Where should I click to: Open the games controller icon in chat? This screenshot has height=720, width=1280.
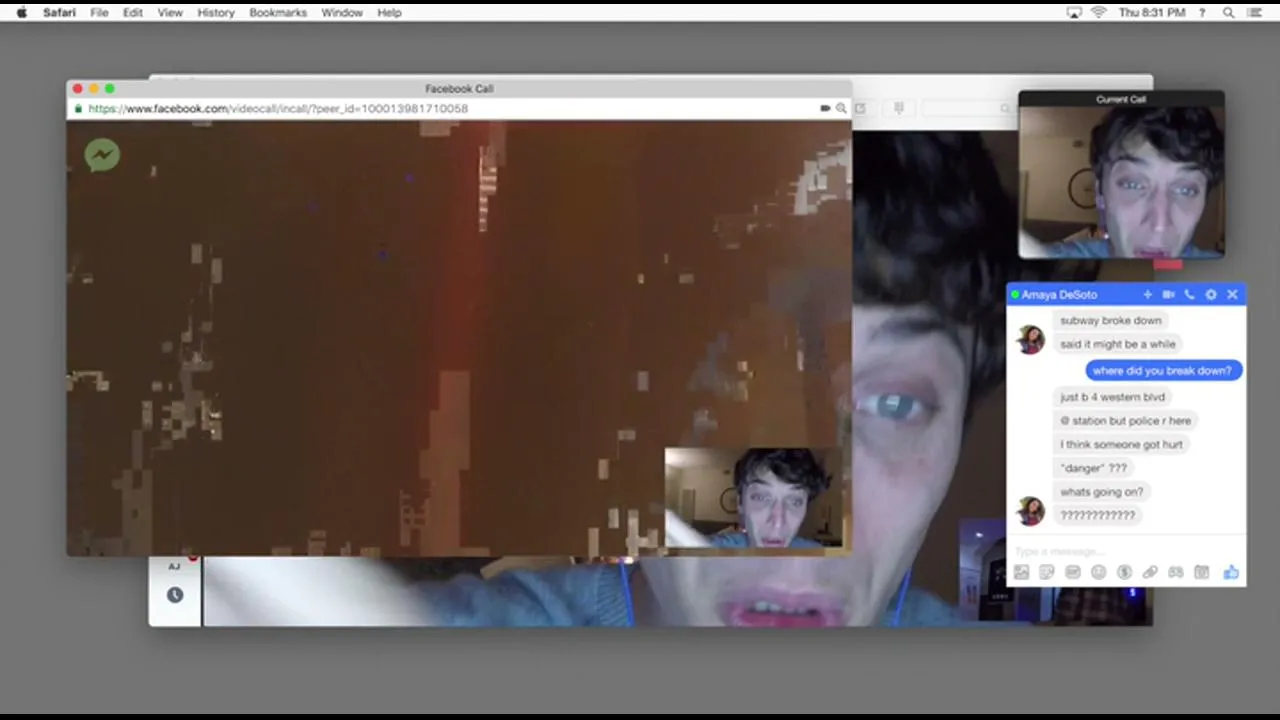tap(1176, 573)
